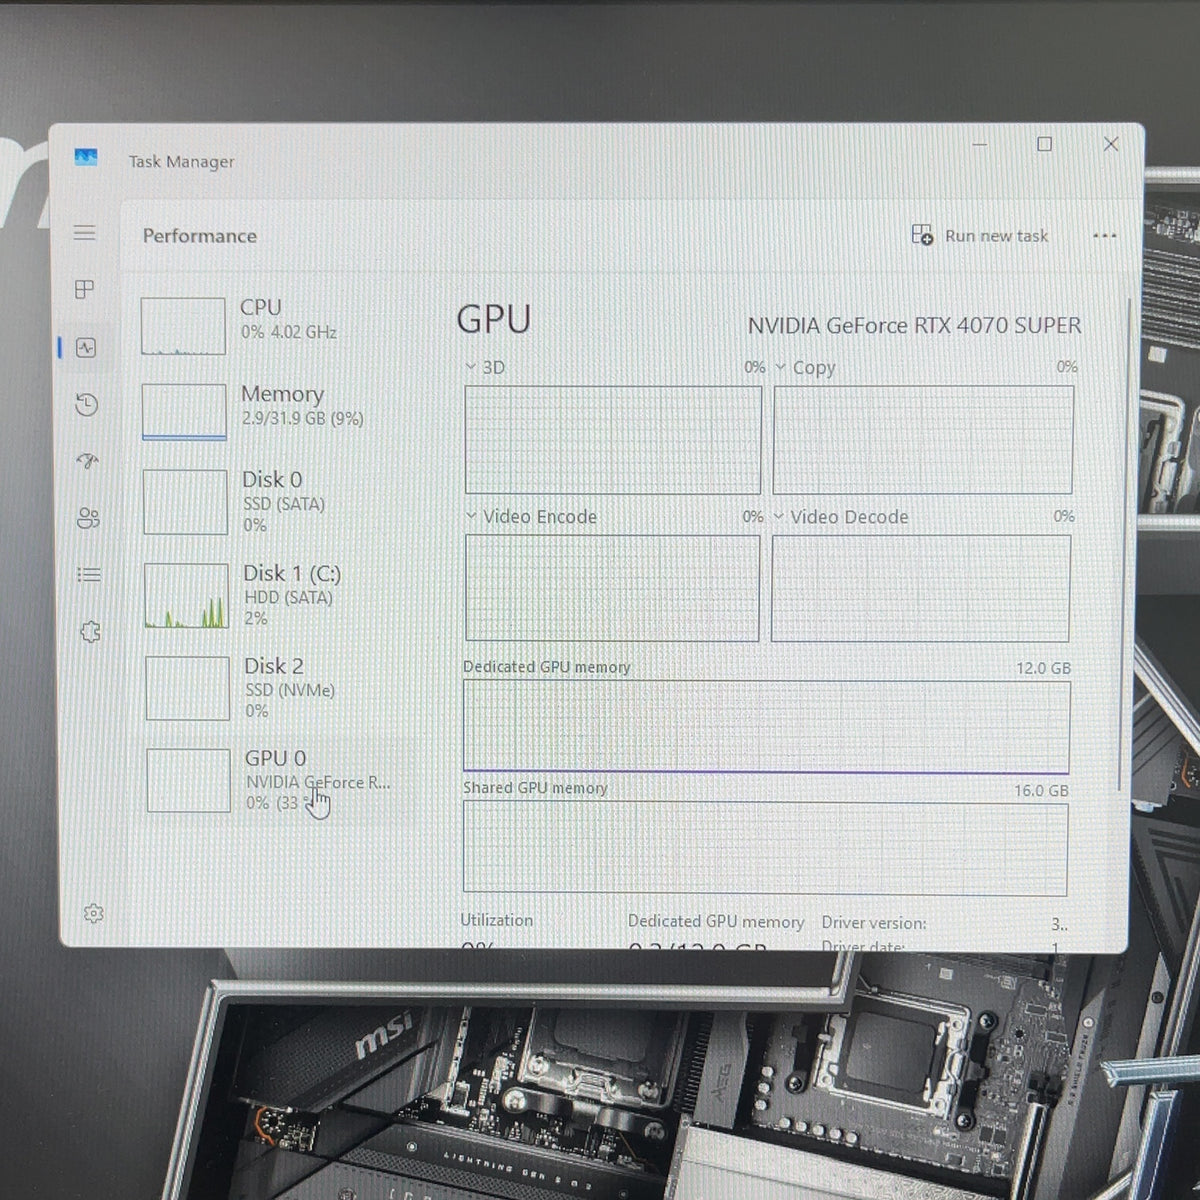Close the Task Manager window
The image size is (1200, 1200).
point(1110,144)
